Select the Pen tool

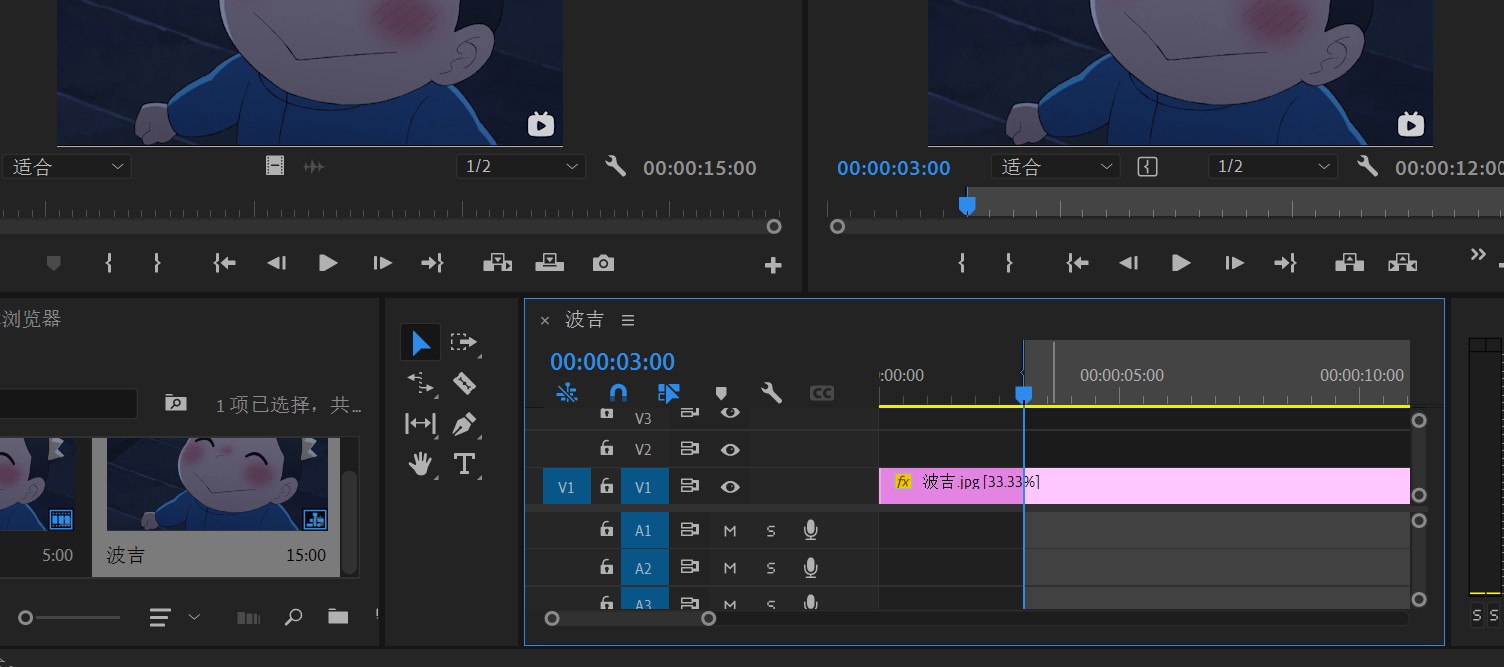tap(464, 424)
